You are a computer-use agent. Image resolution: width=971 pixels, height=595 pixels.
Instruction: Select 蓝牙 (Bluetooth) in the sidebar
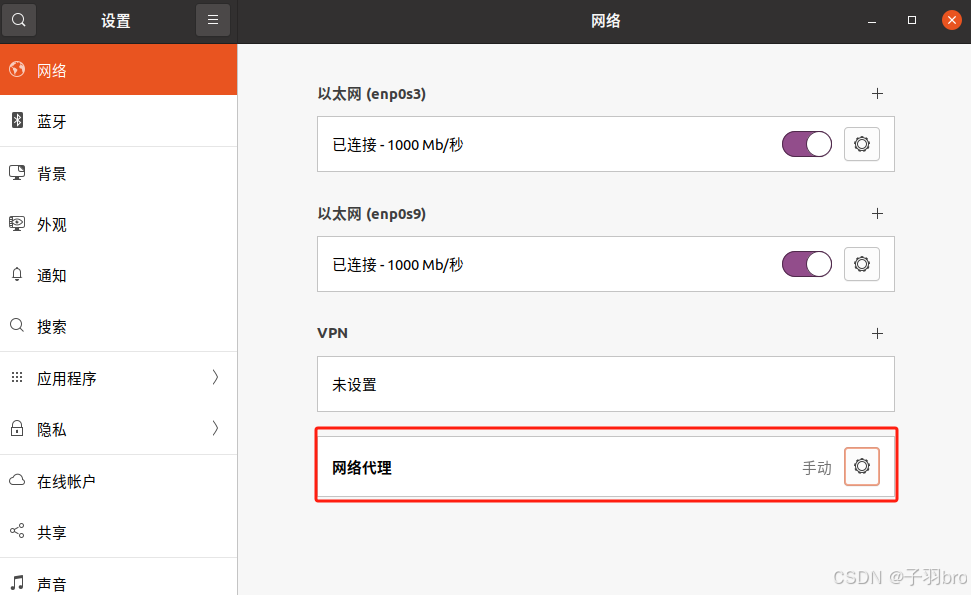pyautogui.click(x=118, y=122)
